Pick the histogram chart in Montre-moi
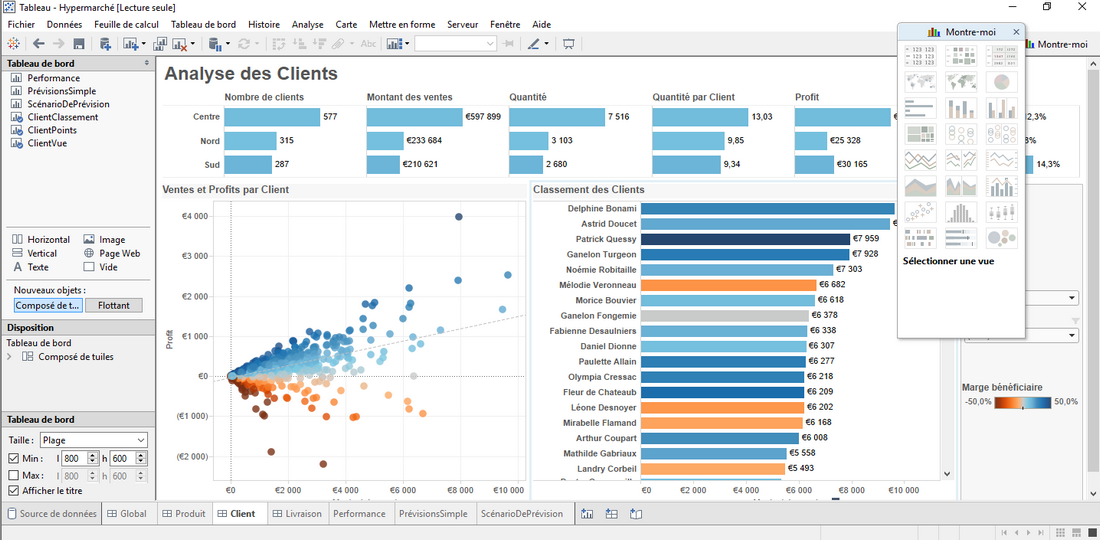This screenshot has width=1100, height=540. (x=960, y=212)
